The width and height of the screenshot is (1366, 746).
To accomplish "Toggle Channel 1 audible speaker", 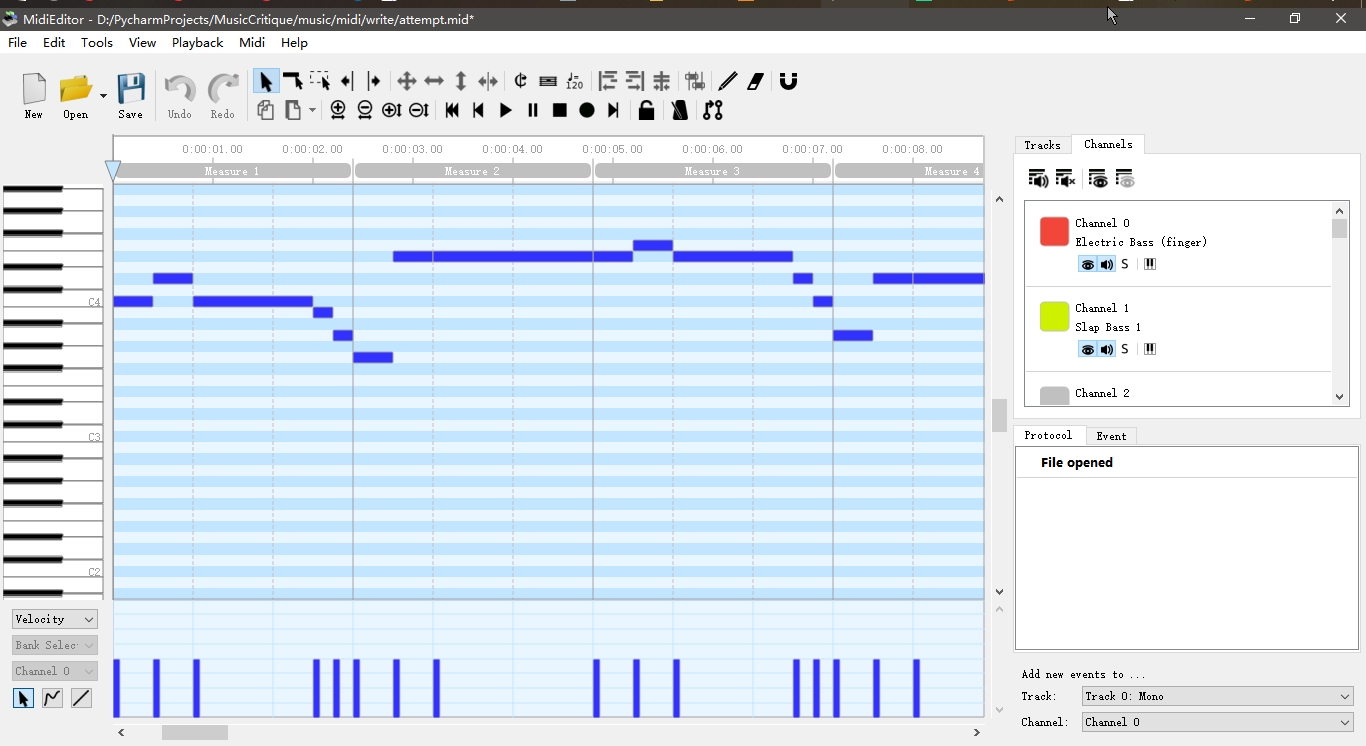I will coord(1107,349).
